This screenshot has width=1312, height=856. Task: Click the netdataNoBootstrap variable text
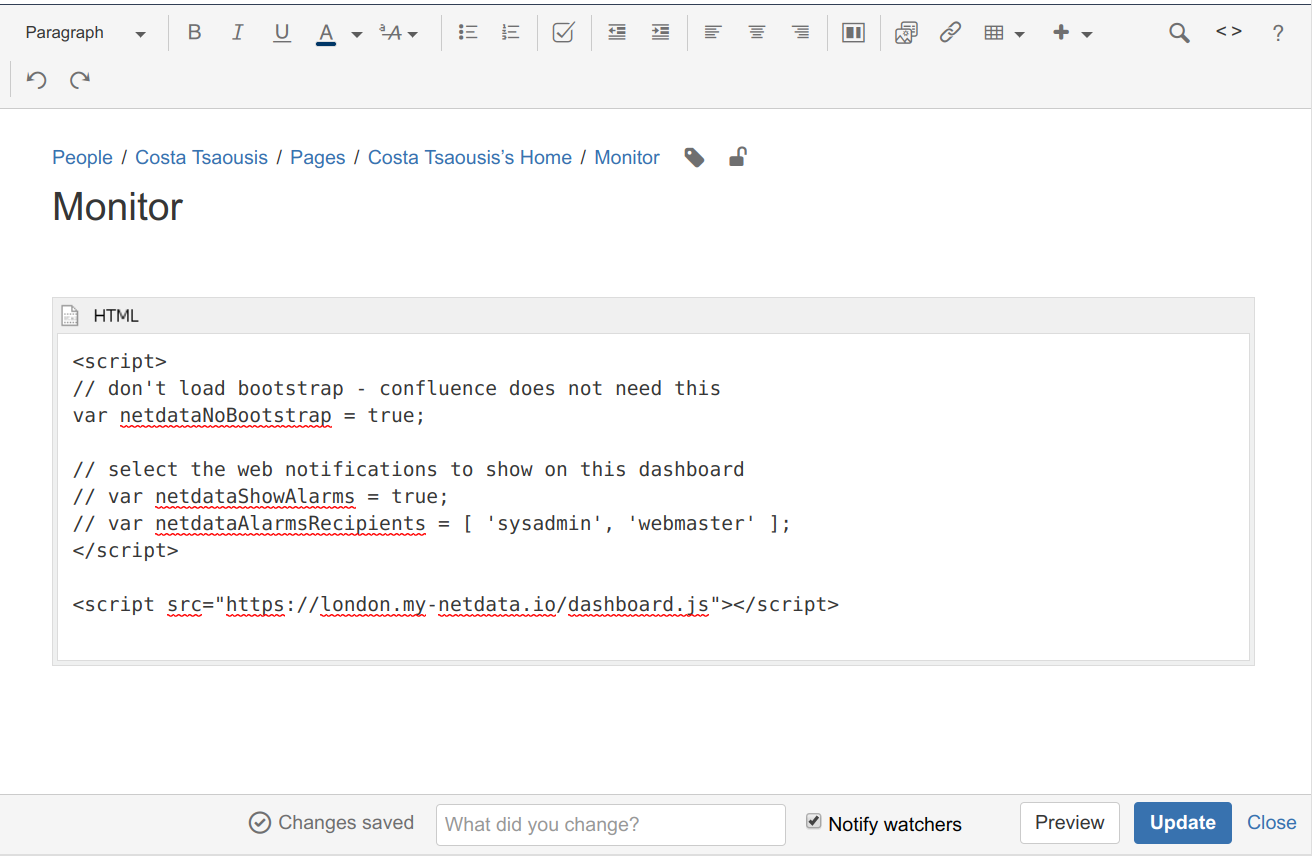click(225, 416)
